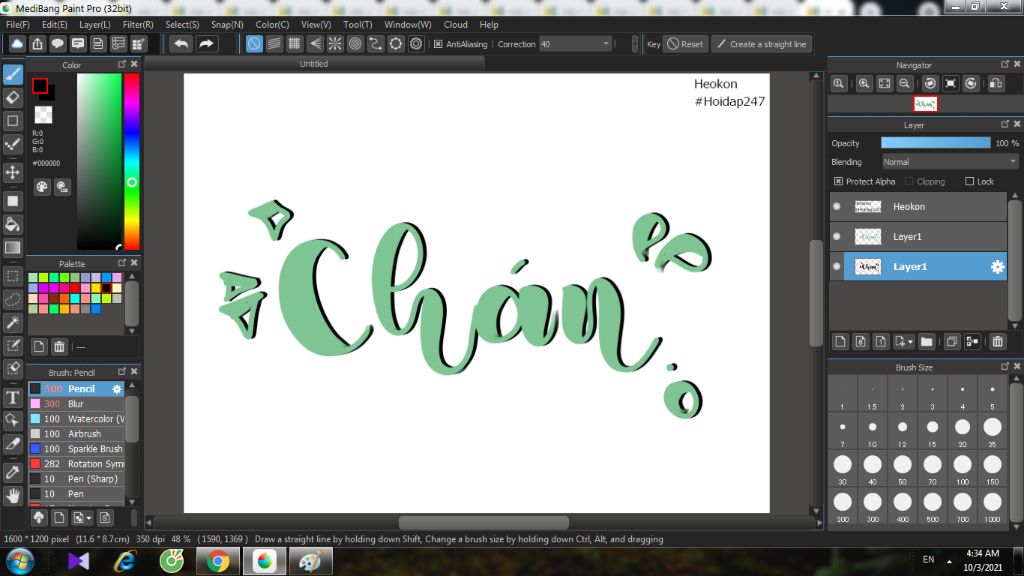
Task: Enable the Lock checkbox for the layer
Action: 969,182
